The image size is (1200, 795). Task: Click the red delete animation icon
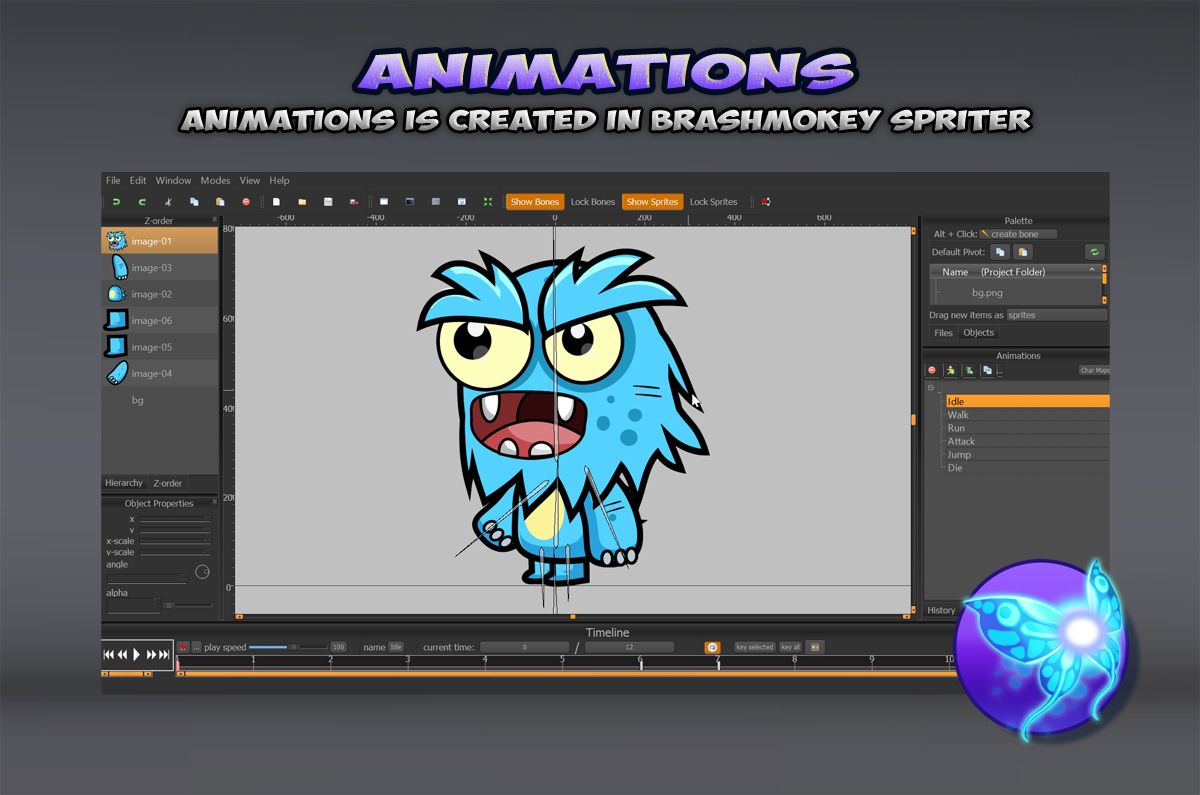932,370
